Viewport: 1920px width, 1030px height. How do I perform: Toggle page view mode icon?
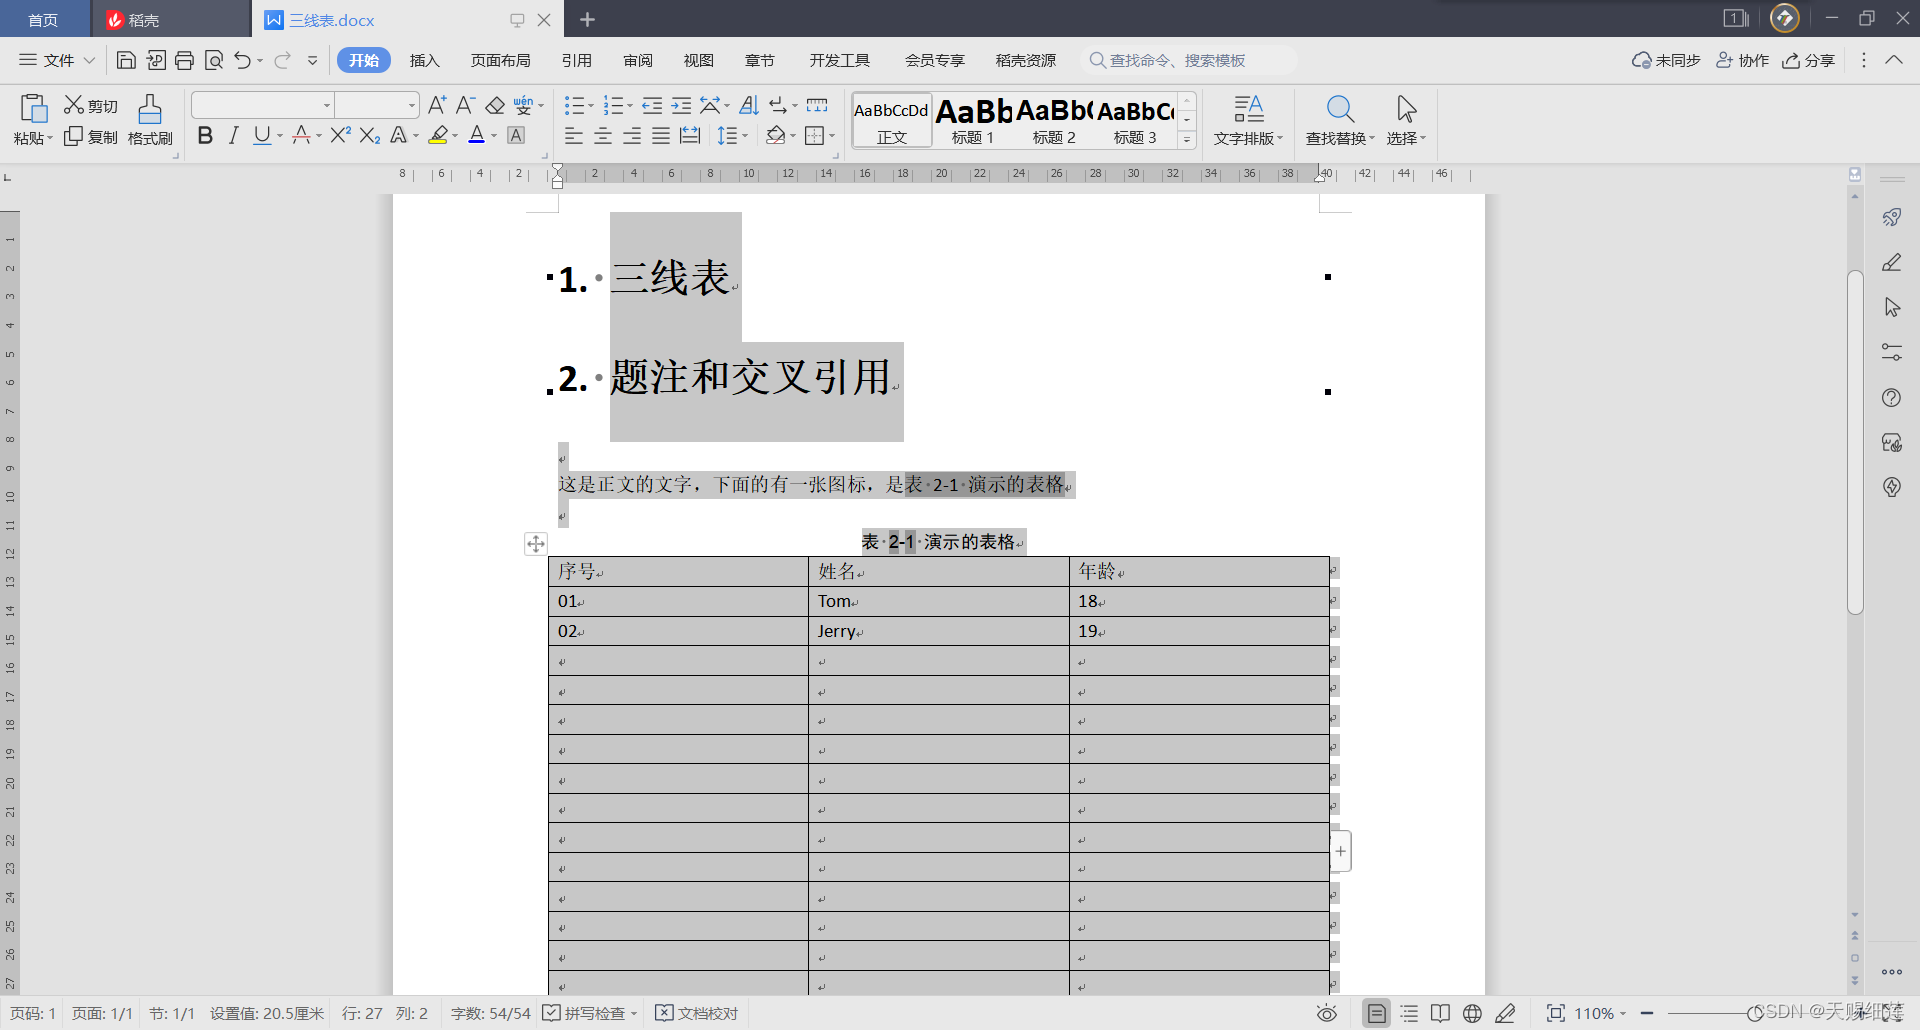click(x=1377, y=1013)
